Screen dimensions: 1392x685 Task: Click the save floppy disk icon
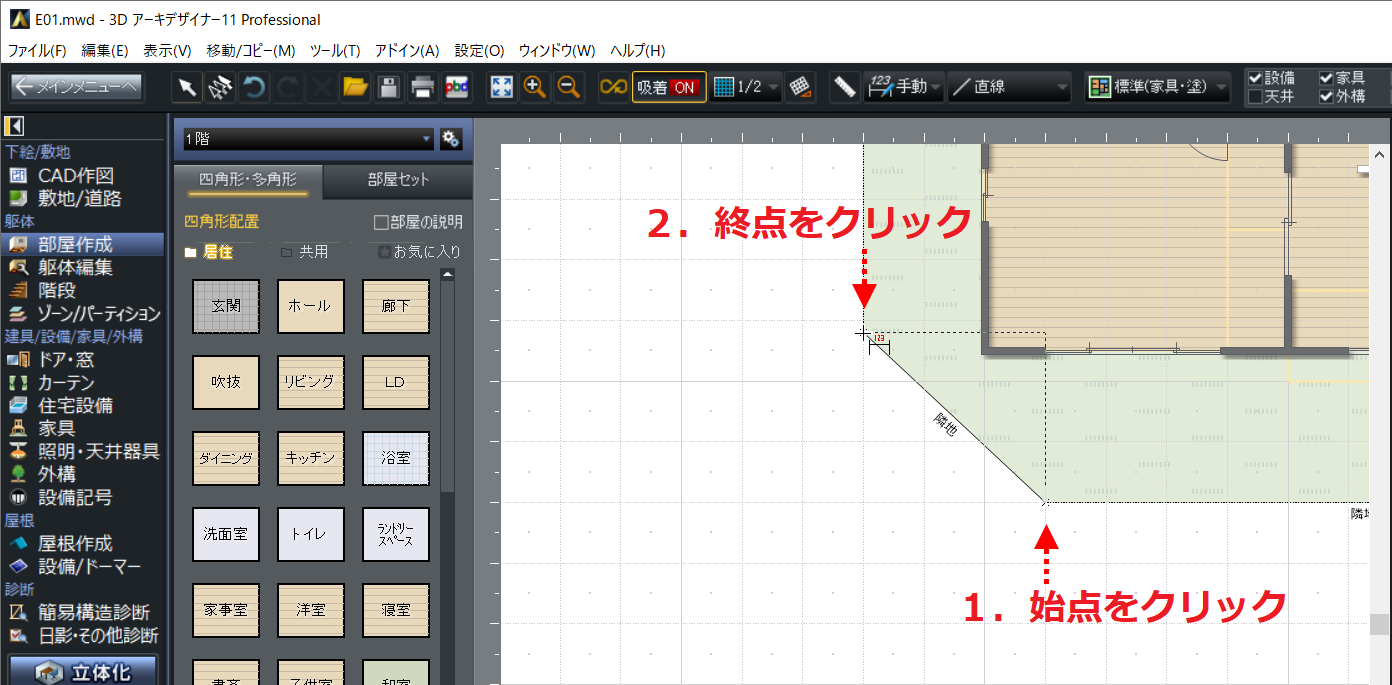click(389, 88)
